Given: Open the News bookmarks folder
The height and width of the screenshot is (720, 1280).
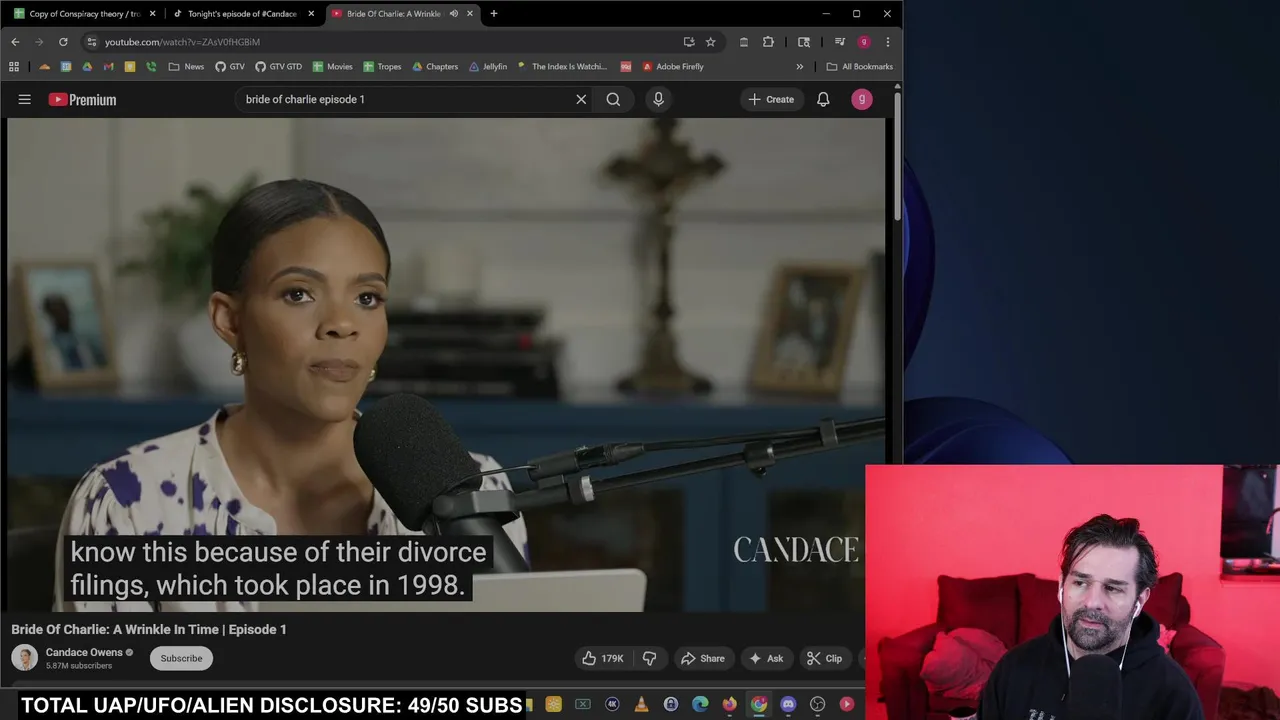Looking at the screenshot, I should point(186,67).
